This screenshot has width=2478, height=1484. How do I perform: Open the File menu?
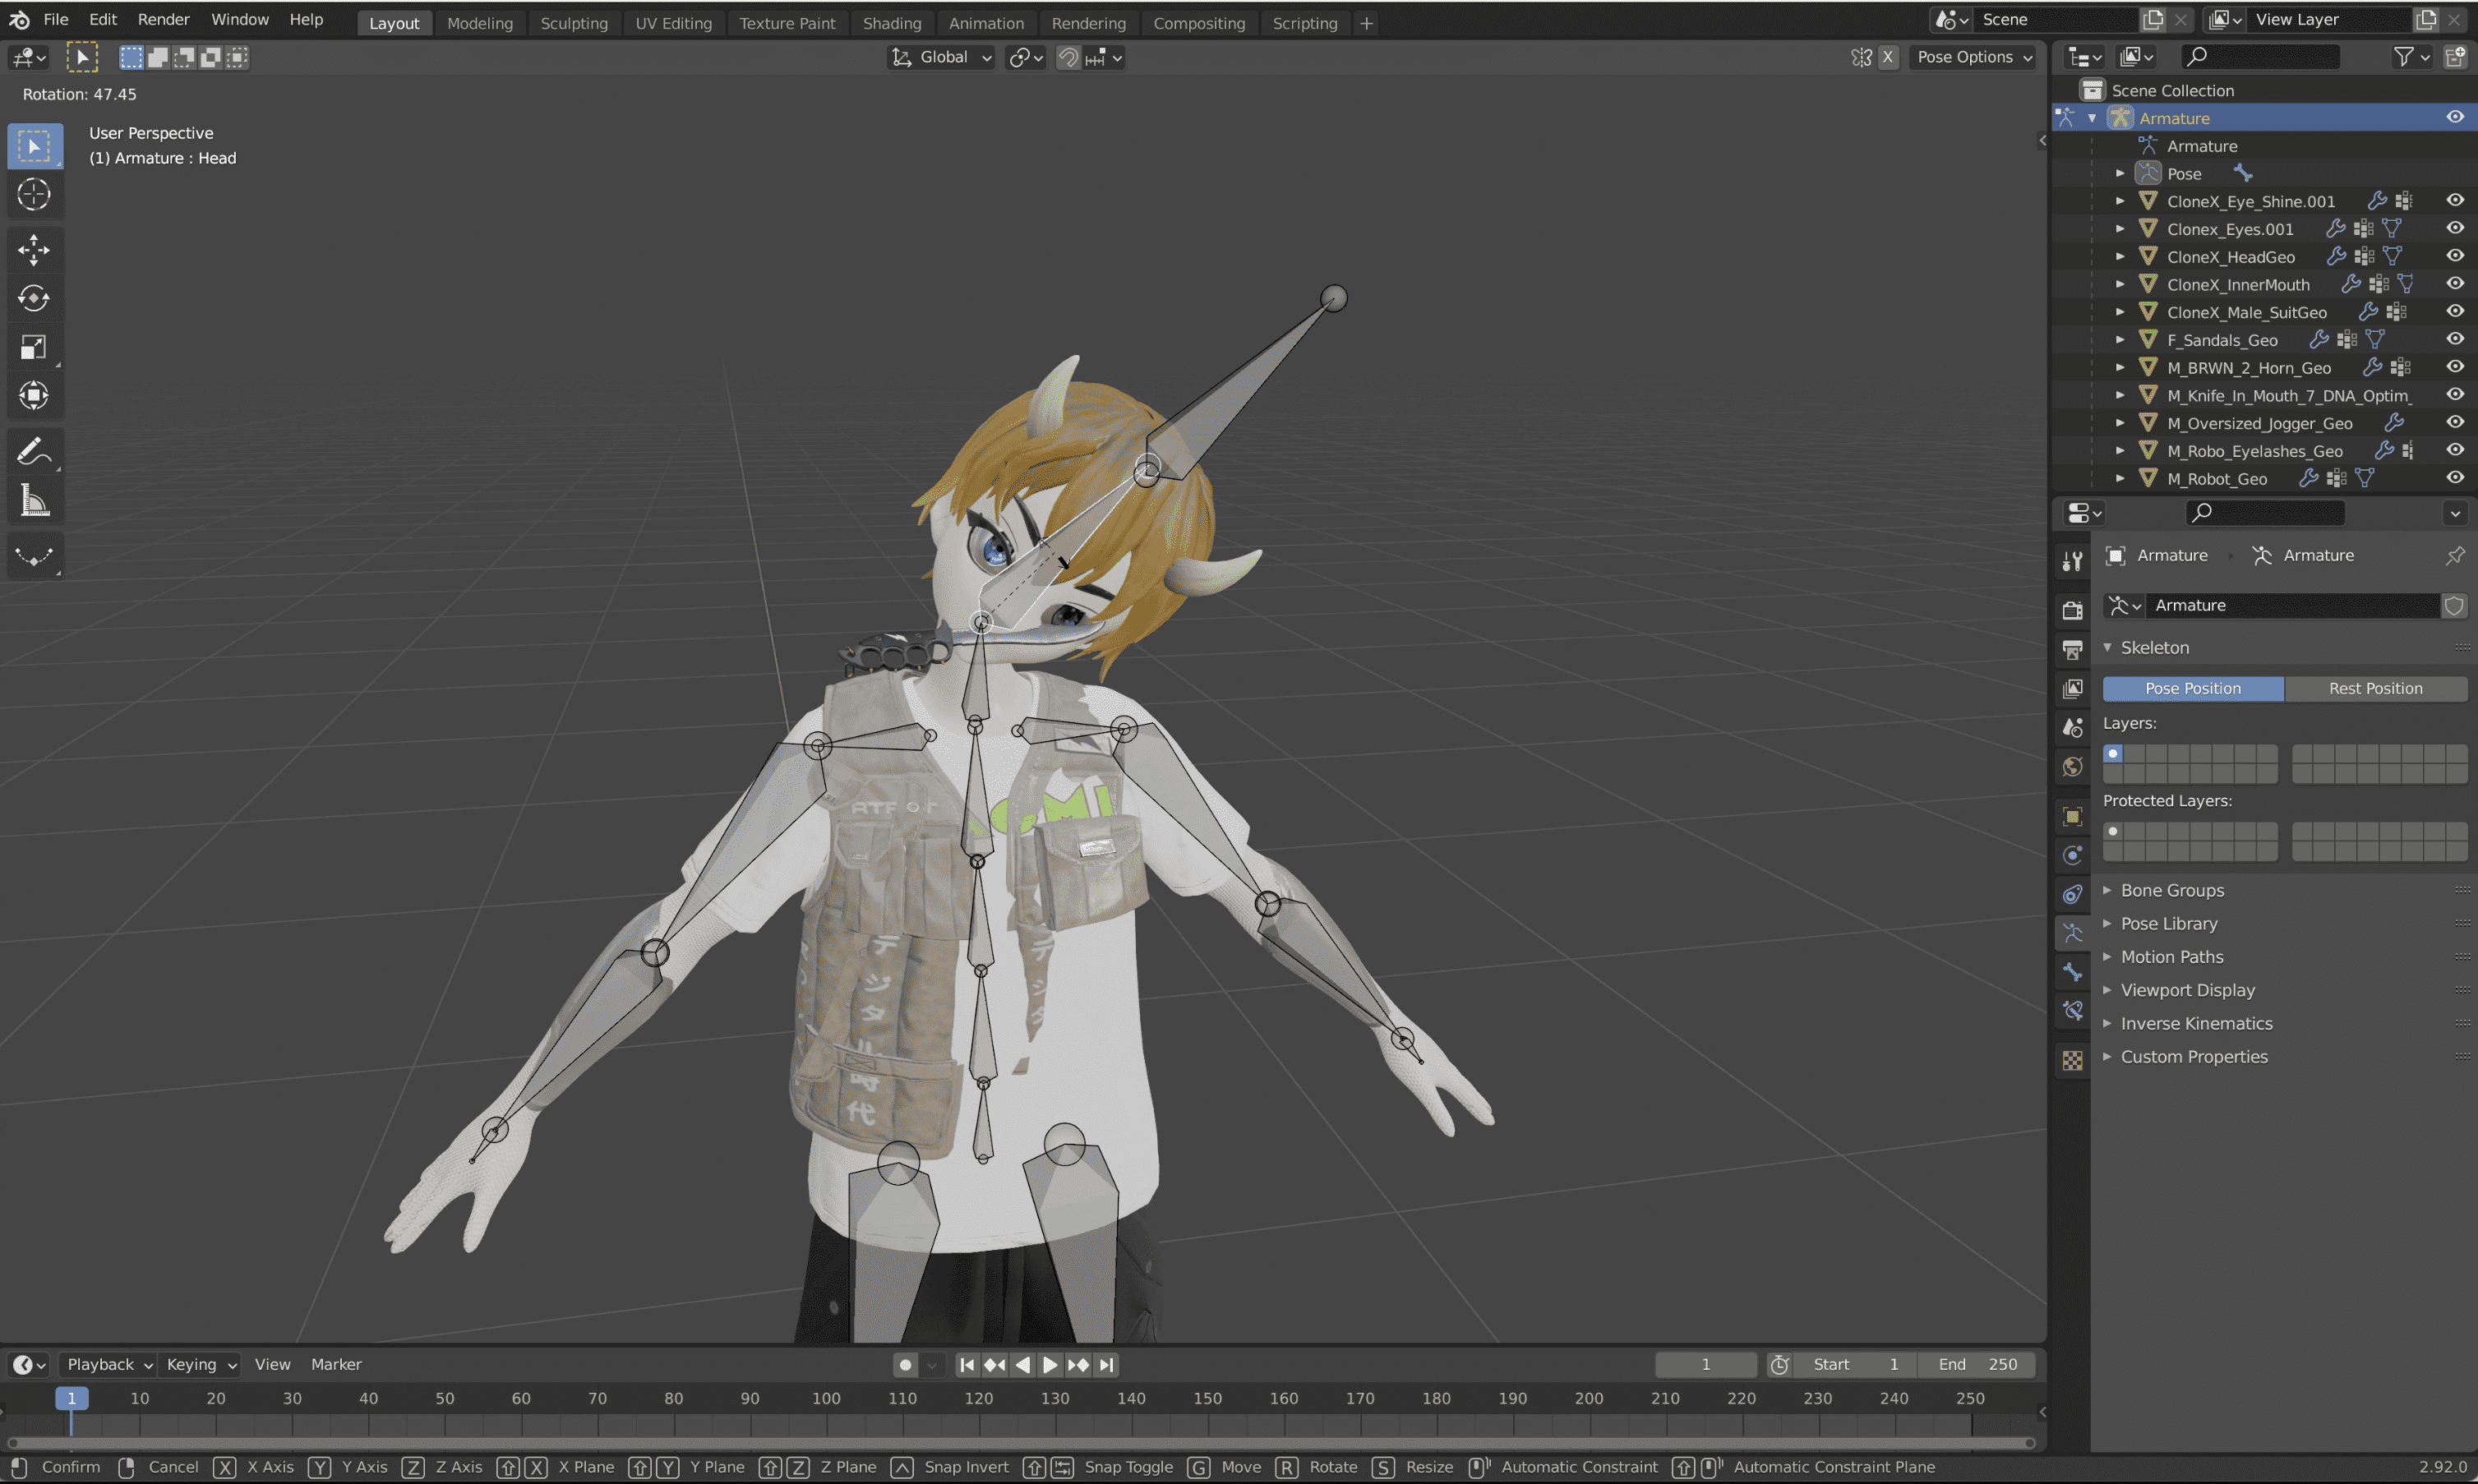click(x=56, y=19)
